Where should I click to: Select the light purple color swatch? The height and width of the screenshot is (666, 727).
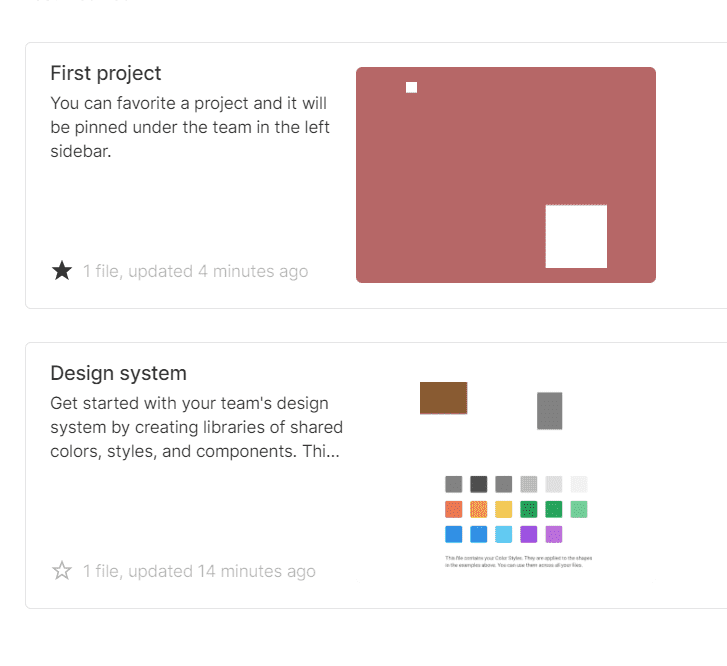coord(554,534)
